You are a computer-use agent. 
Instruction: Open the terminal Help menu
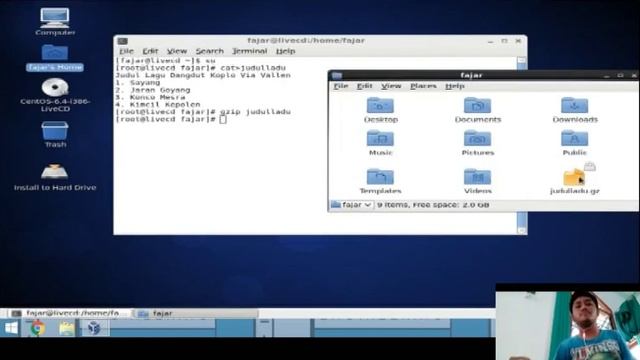tap(285, 51)
